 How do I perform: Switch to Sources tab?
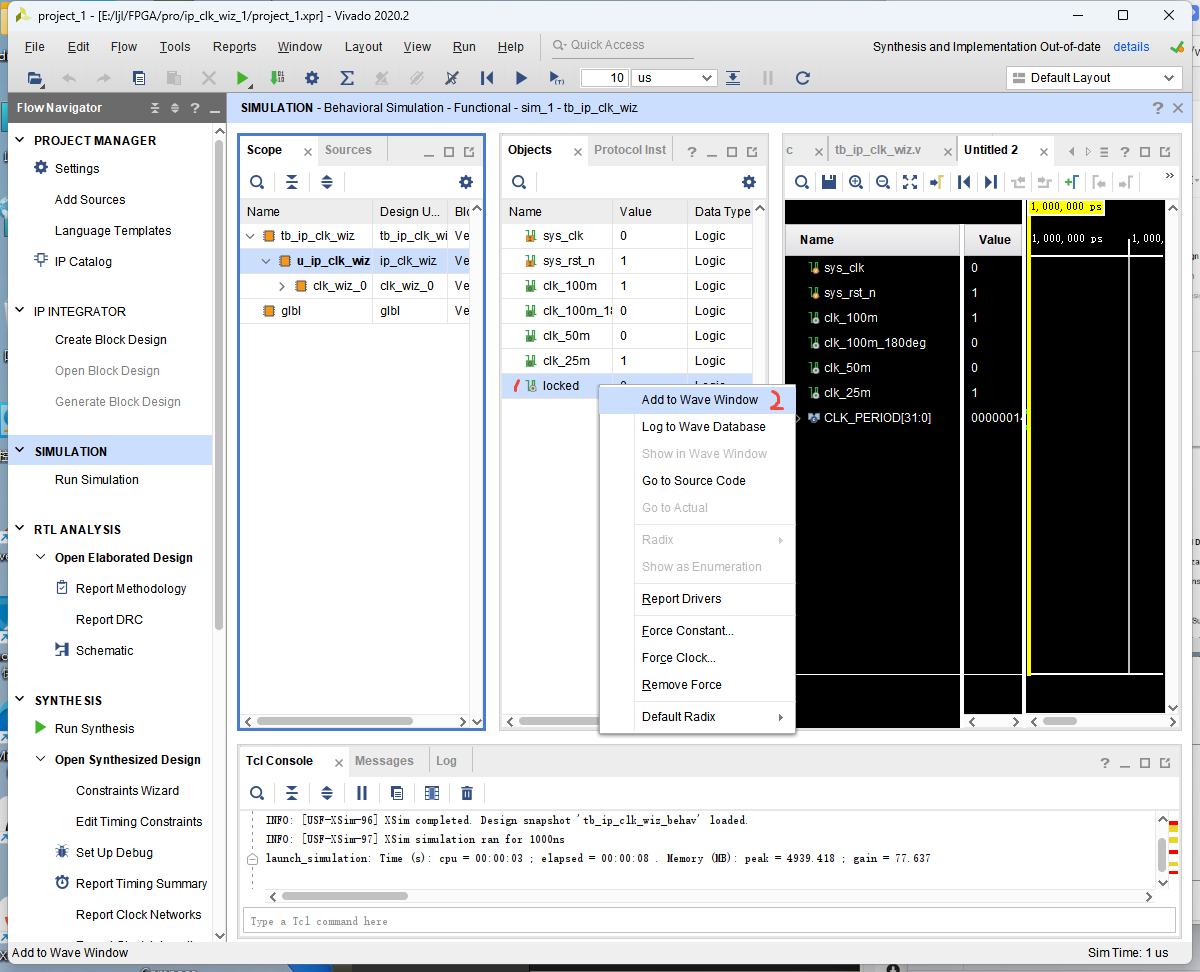coord(348,150)
